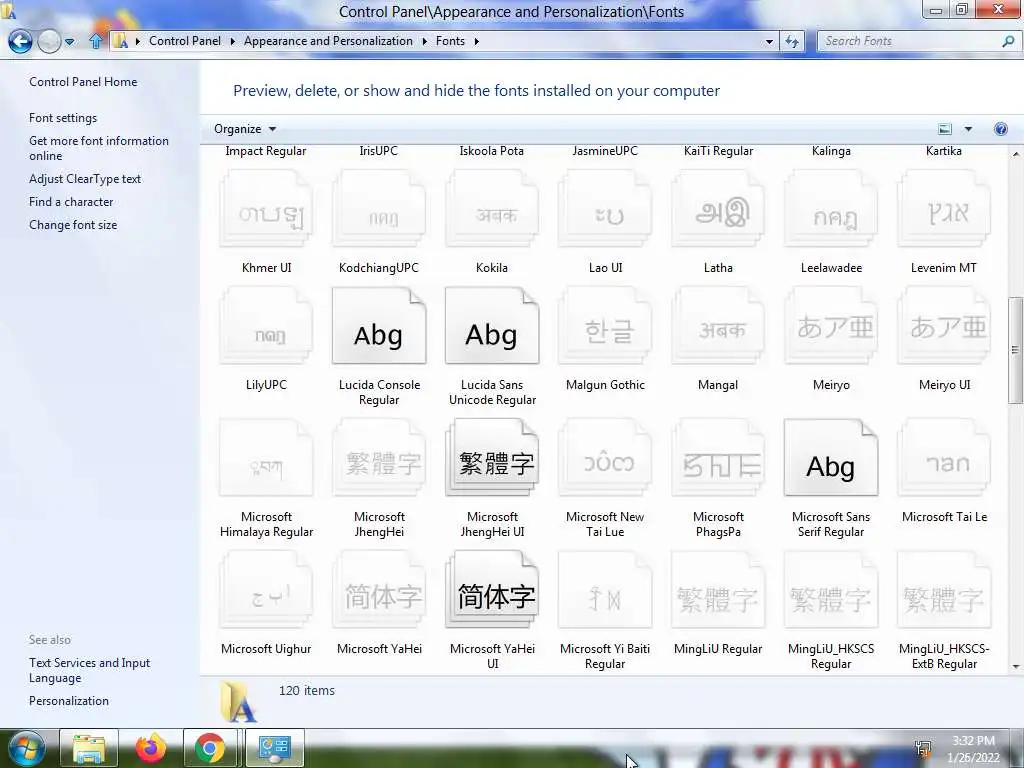The width and height of the screenshot is (1024, 768).
Task: Open the Organize dropdown menu
Action: coord(245,129)
